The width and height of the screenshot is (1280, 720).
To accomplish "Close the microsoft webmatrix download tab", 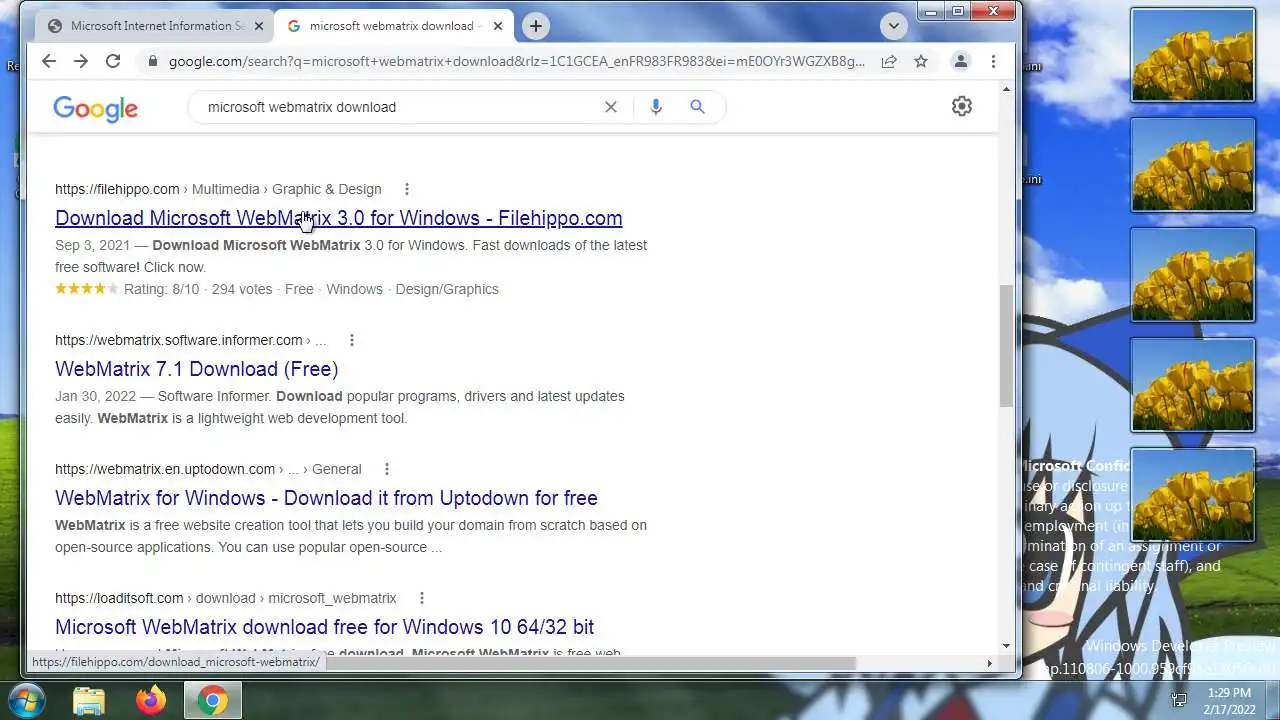I will click(498, 26).
